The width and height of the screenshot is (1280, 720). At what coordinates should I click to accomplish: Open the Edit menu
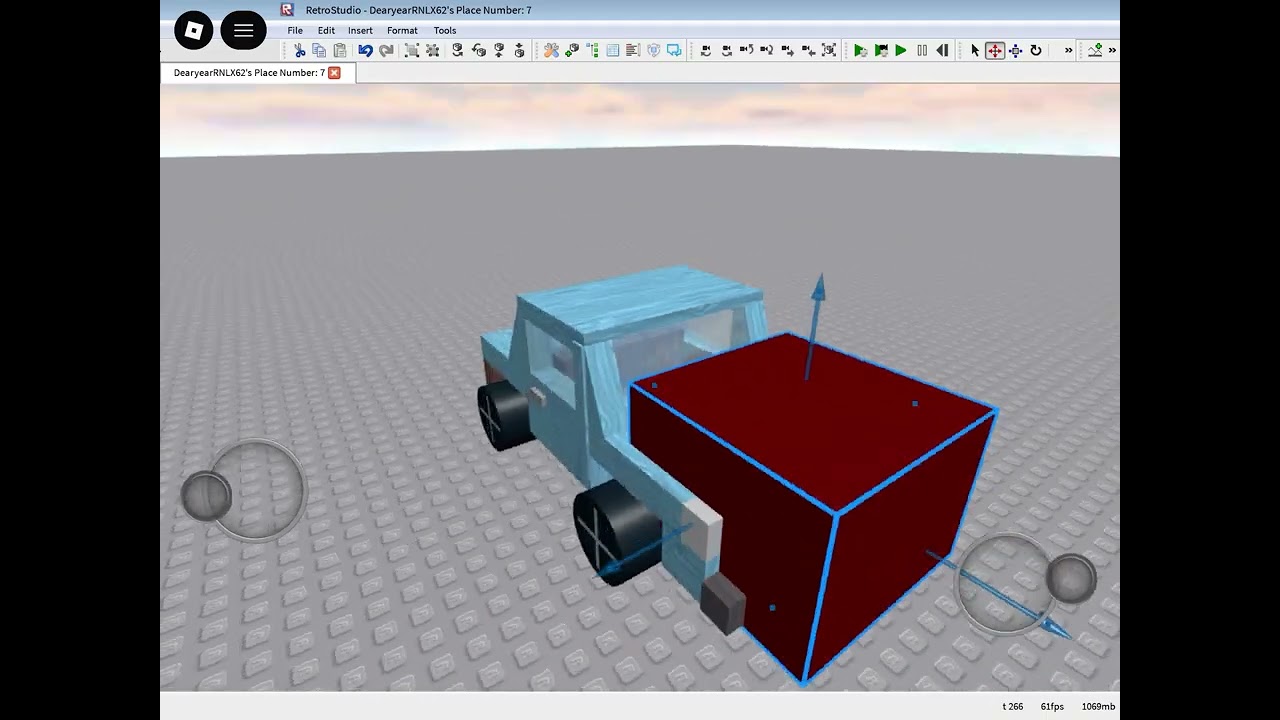(x=326, y=30)
